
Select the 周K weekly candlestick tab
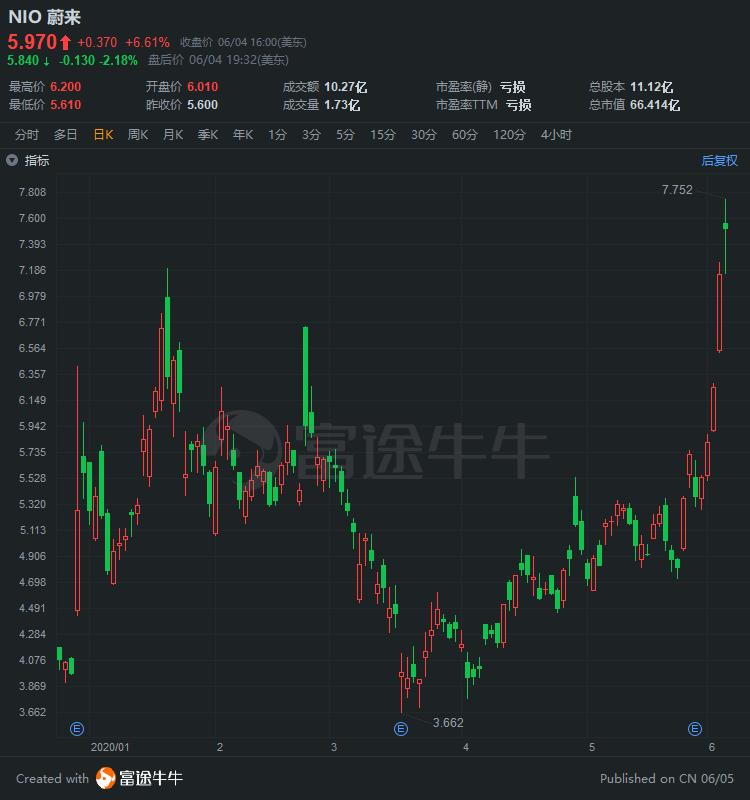(x=138, y=135)
